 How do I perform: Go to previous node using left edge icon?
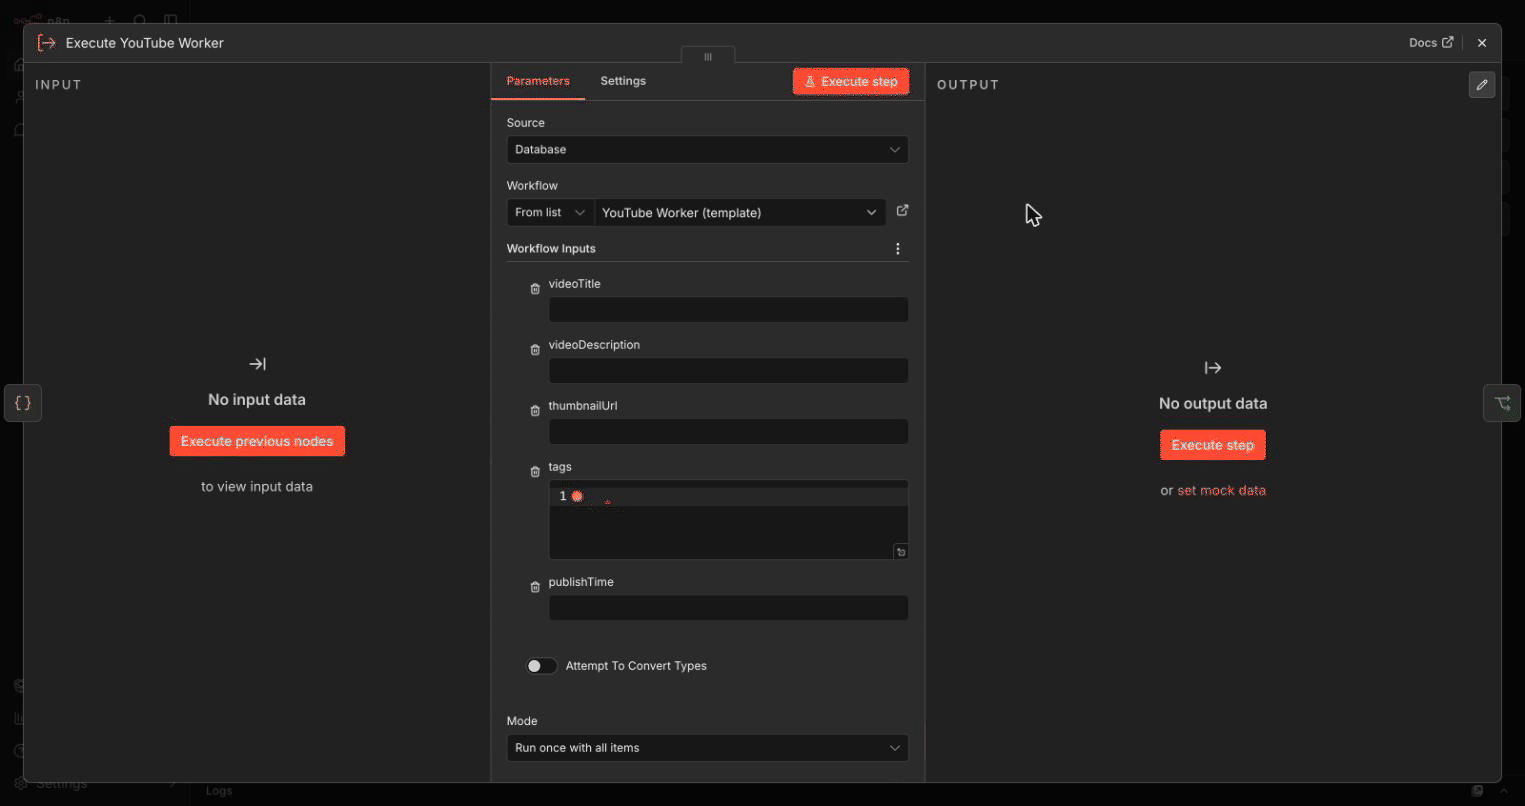[x=23, y=403]
